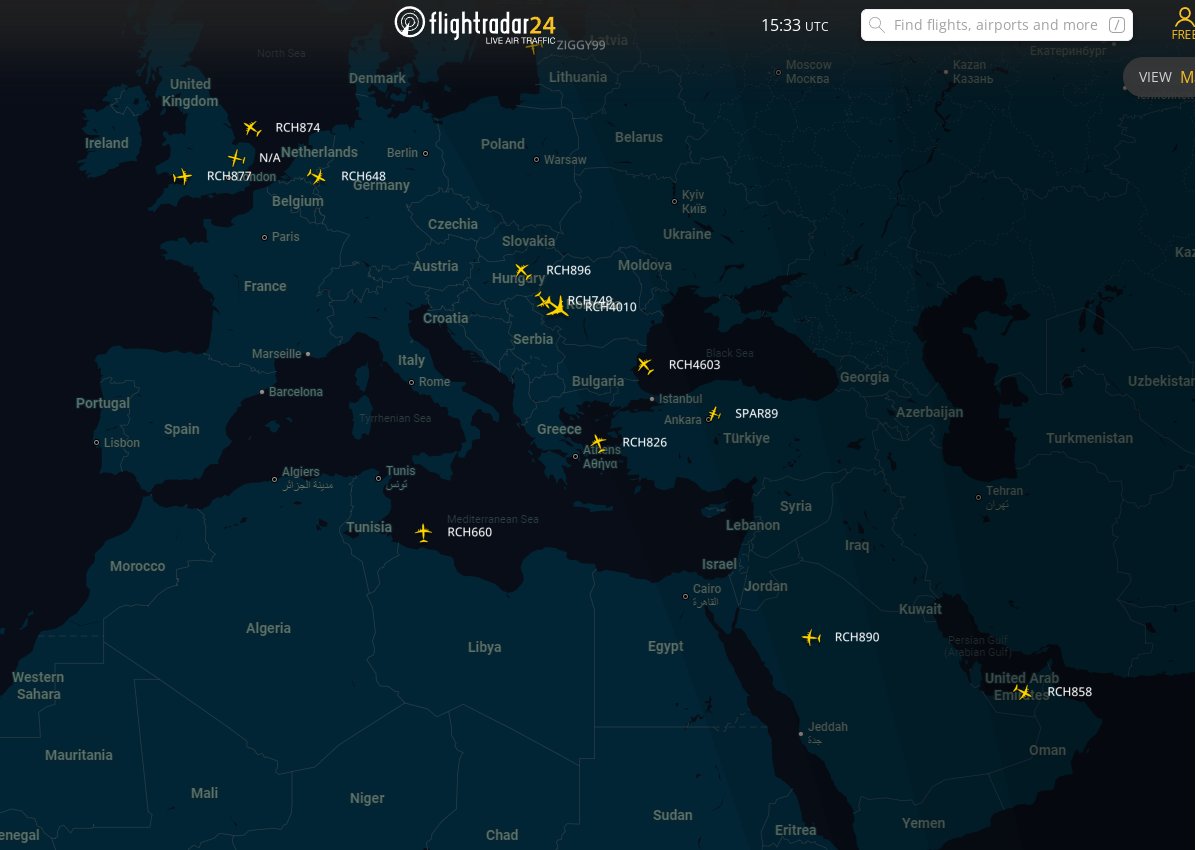Click the RCH648 callsign label
Image resolution: width=1196 pixels, height=850 pixels.
pyautogui.click(x=363, y=176)
